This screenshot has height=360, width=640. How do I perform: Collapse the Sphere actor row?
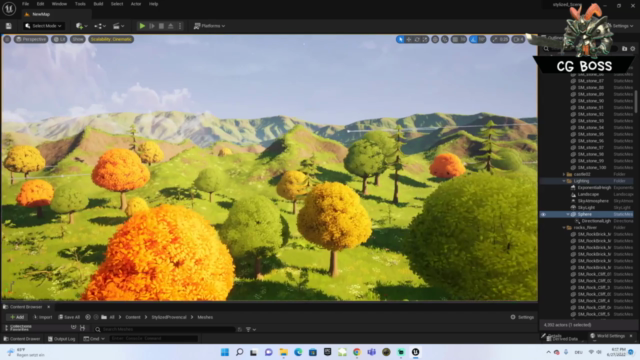(568, 214)
